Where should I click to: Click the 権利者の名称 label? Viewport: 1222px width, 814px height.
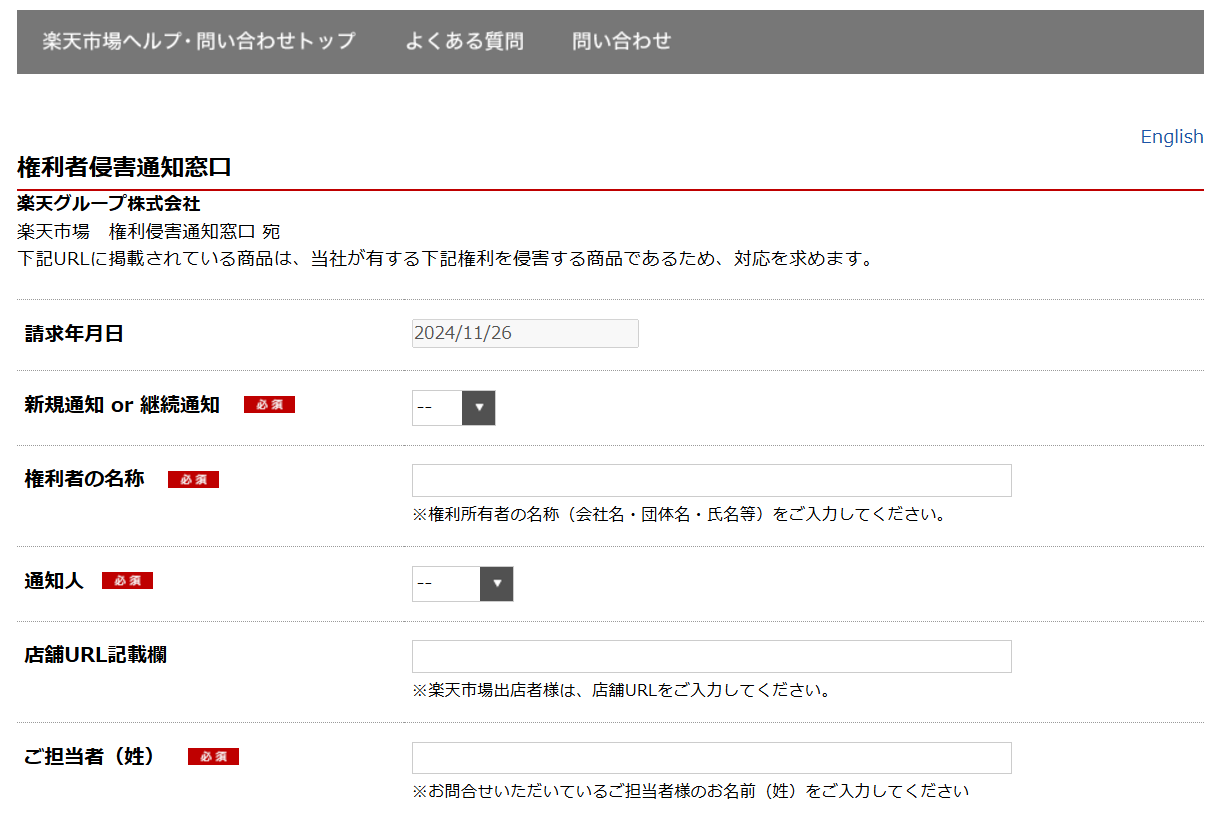click(x=84, y=479)
